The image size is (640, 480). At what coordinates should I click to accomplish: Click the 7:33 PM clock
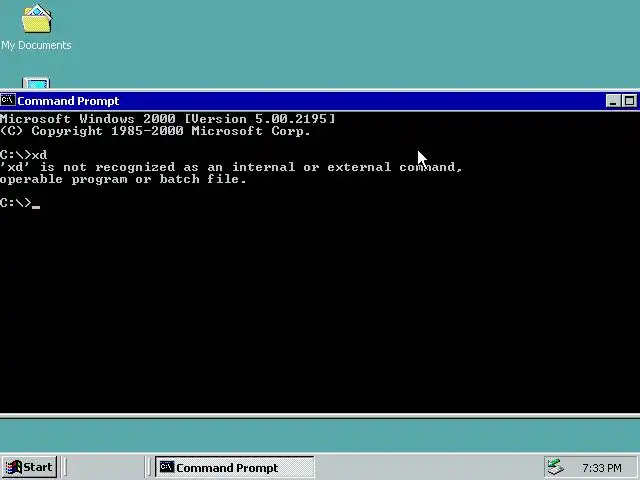click(602, 468)
